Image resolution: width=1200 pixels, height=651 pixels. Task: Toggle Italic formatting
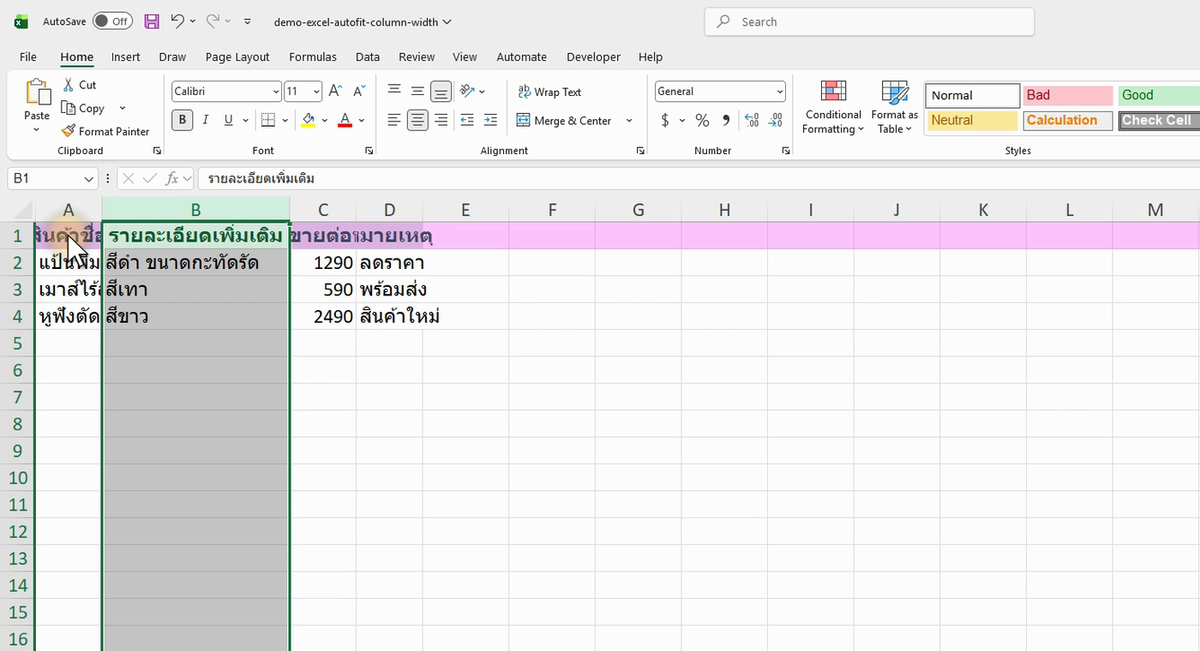(205, 120)
